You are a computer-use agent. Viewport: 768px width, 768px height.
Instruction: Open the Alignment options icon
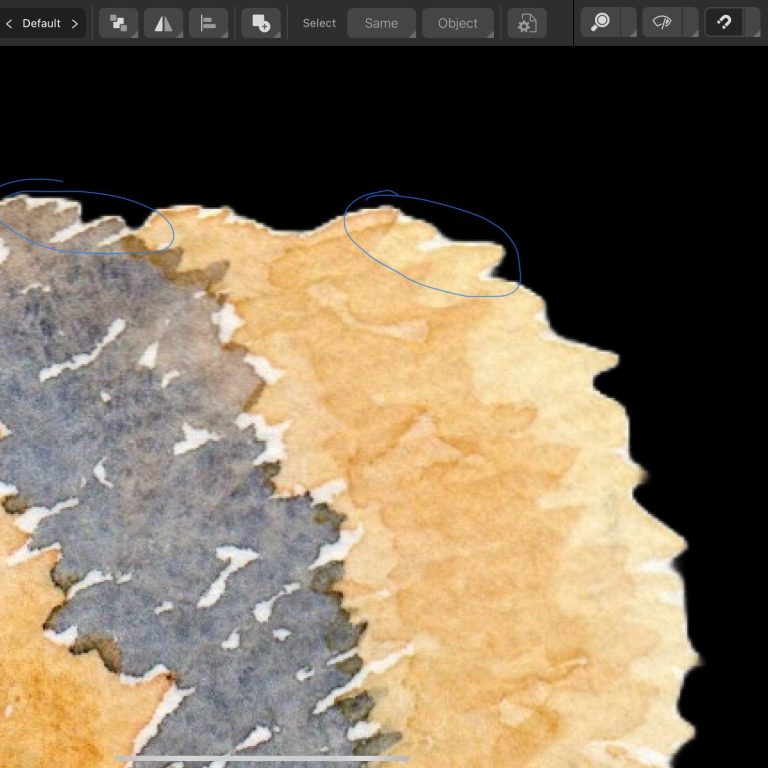coord(208,23)
